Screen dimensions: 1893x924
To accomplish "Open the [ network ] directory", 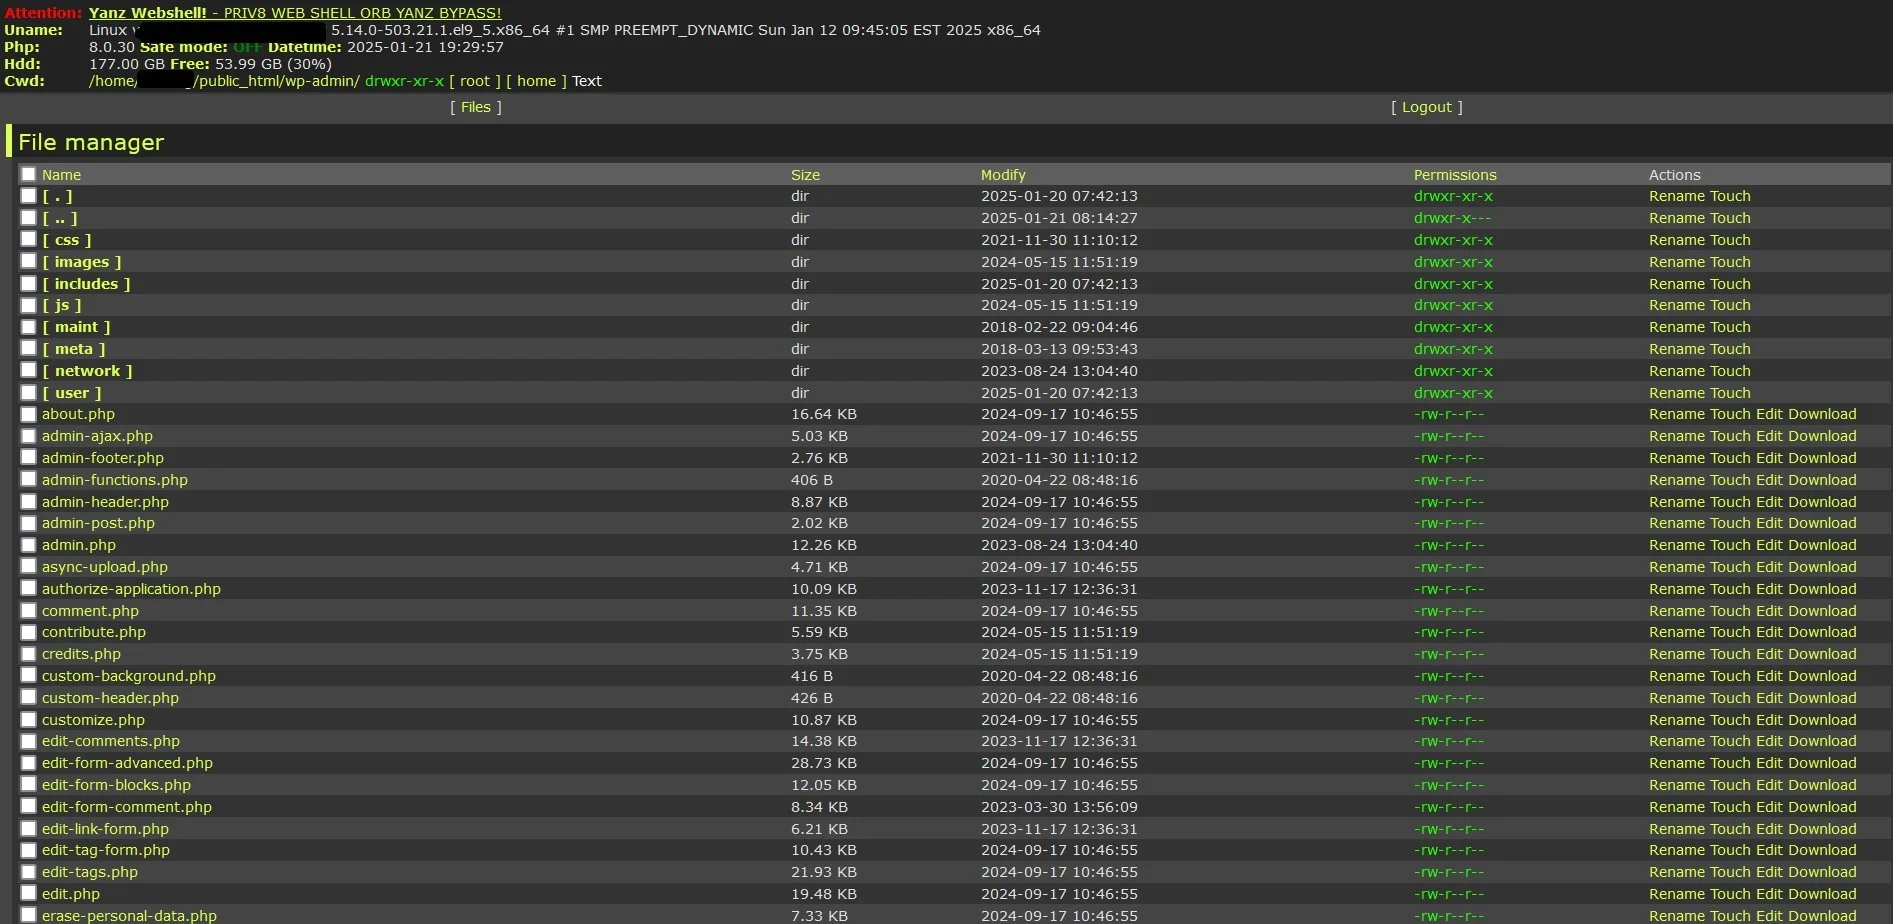I will [x=88, y=370].
